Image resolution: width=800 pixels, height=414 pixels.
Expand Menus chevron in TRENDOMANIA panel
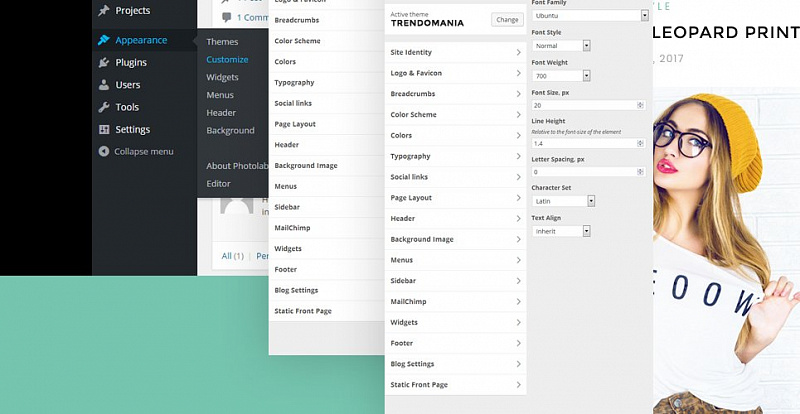point(518,260)
